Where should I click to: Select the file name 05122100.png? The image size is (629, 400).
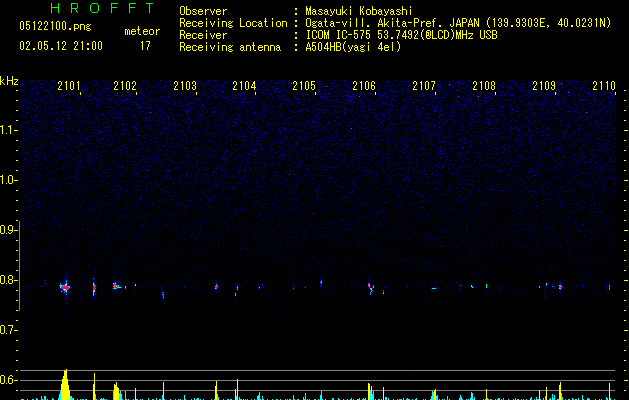pyautogui.click(x=55, y=26)
